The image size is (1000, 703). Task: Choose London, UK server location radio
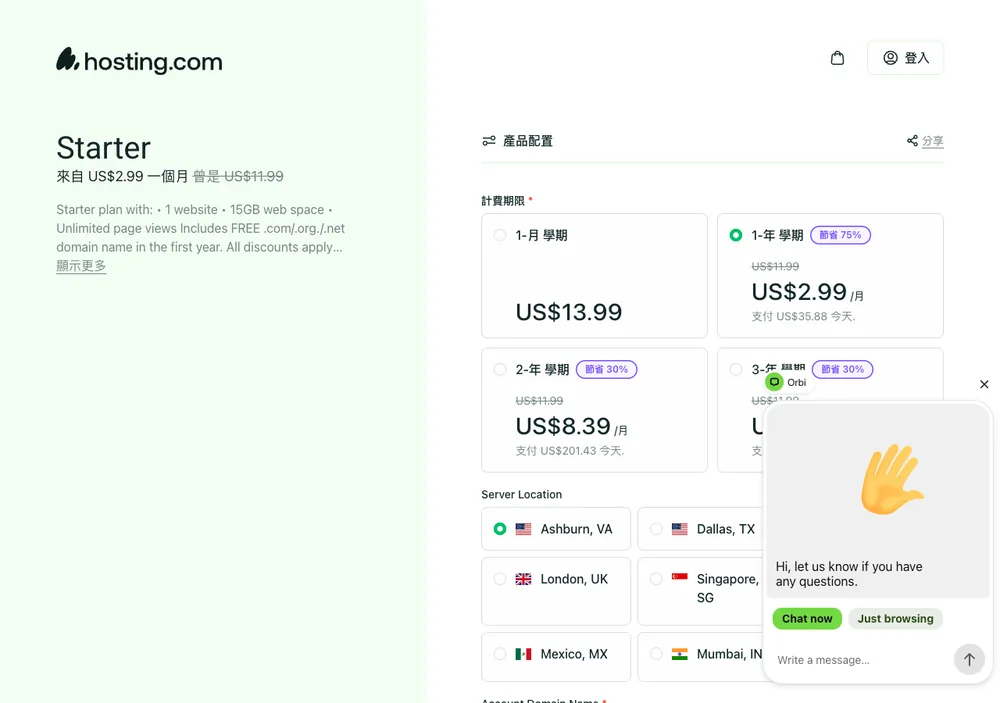pos(500,579)
